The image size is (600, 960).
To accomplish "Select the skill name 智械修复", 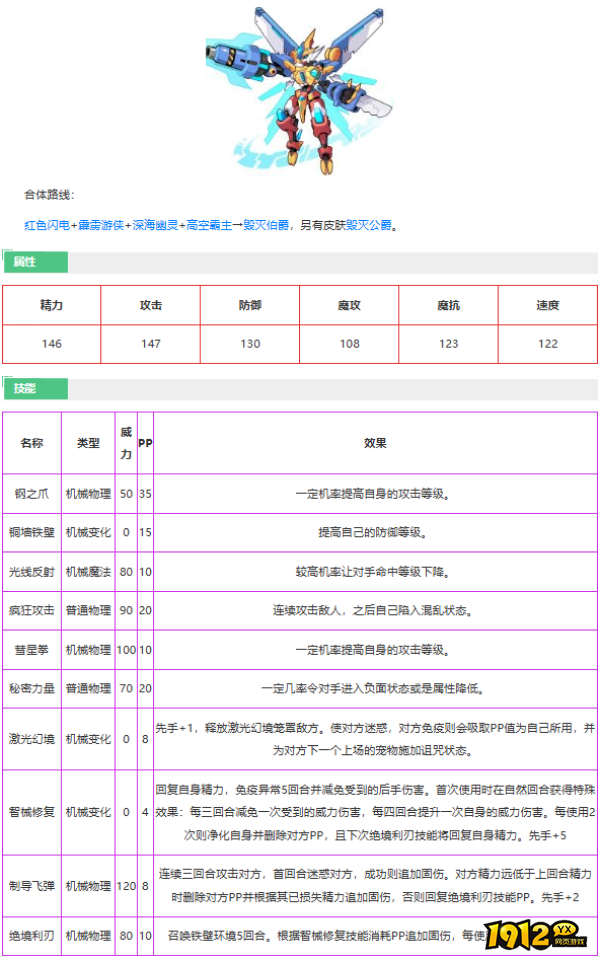I will 32,812.
